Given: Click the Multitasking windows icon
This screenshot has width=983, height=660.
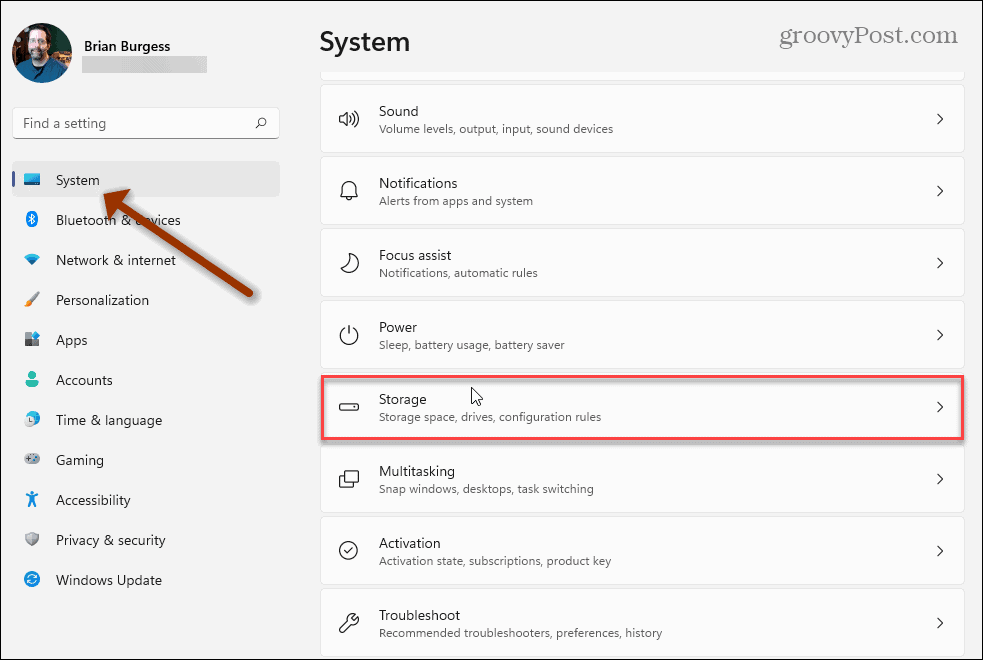Looking at the screenshot, I should [348, 479].
